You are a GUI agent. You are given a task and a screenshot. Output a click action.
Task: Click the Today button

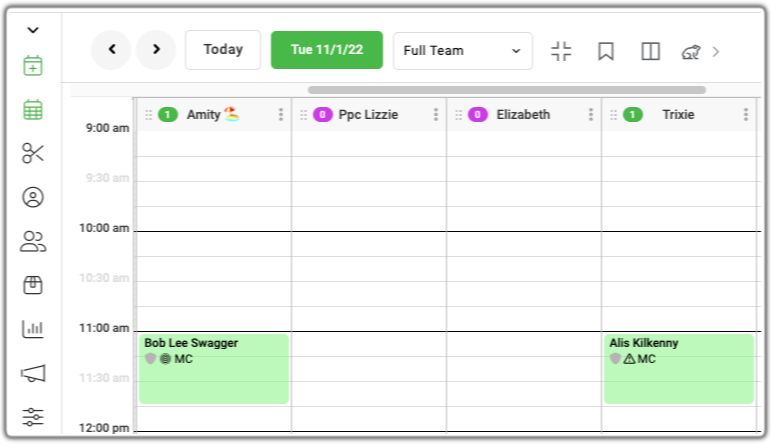(x=223, y=50)
